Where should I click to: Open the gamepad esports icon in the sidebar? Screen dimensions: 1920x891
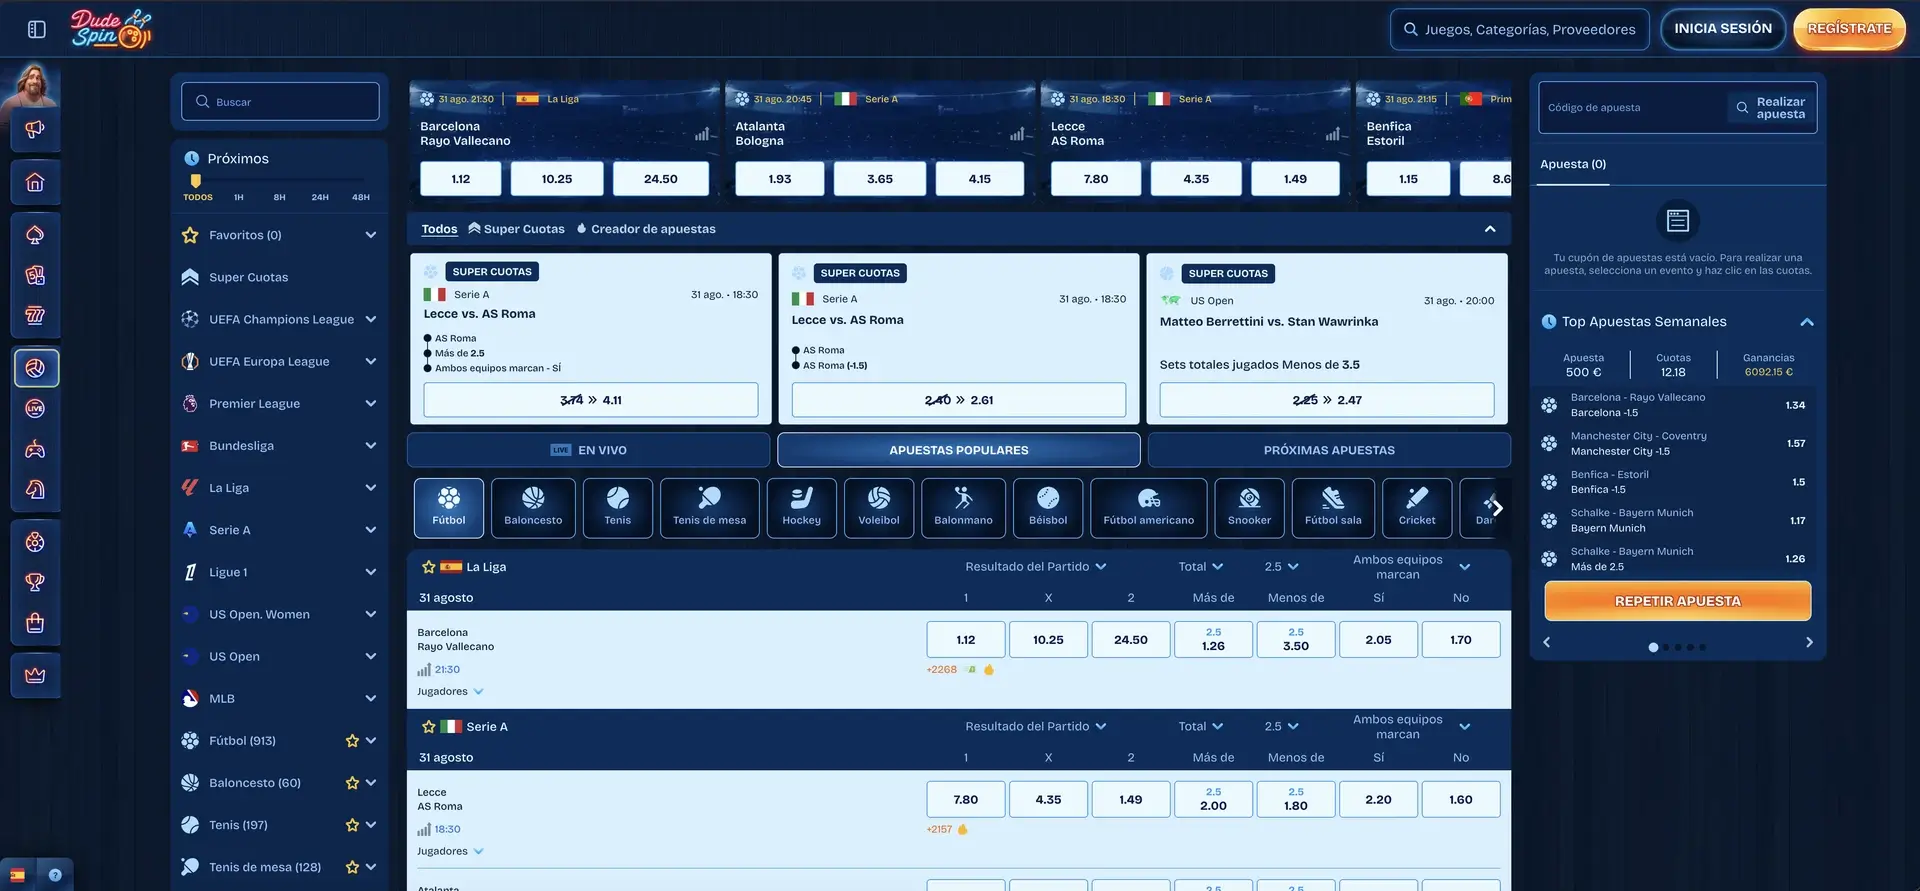pyautogui.click(x=35, y=449)
